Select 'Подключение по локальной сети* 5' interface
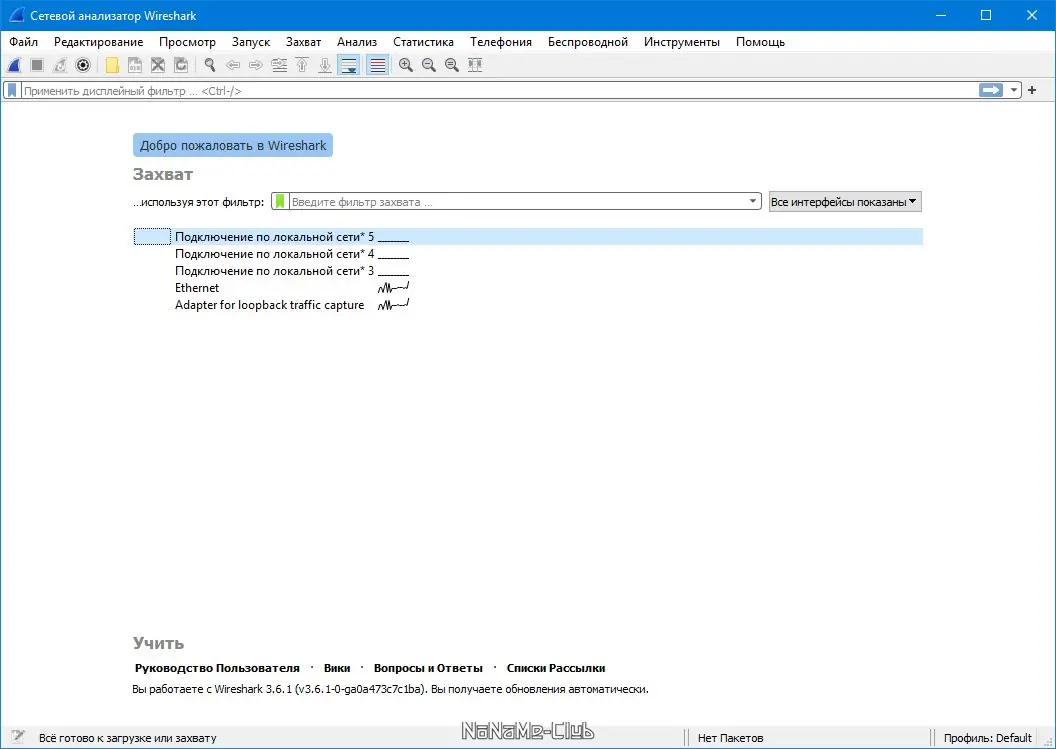This screenshot has width=1056, height=749. 528,236
